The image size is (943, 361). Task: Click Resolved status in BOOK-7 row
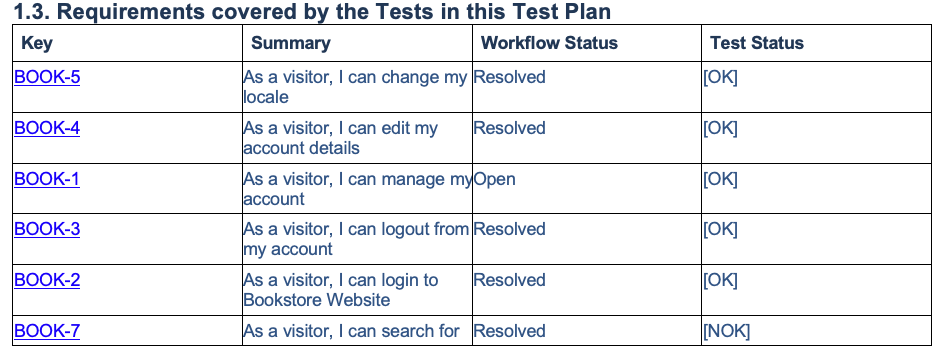tap(509, 331)
